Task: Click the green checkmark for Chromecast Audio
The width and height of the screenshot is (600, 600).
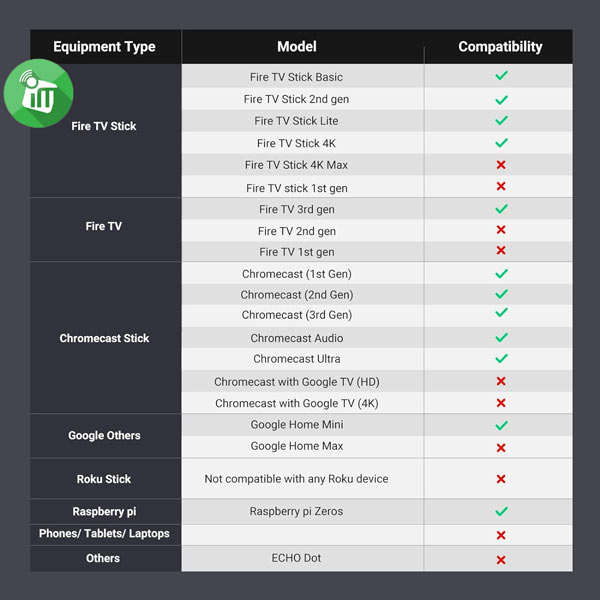Action: (501, 338)
